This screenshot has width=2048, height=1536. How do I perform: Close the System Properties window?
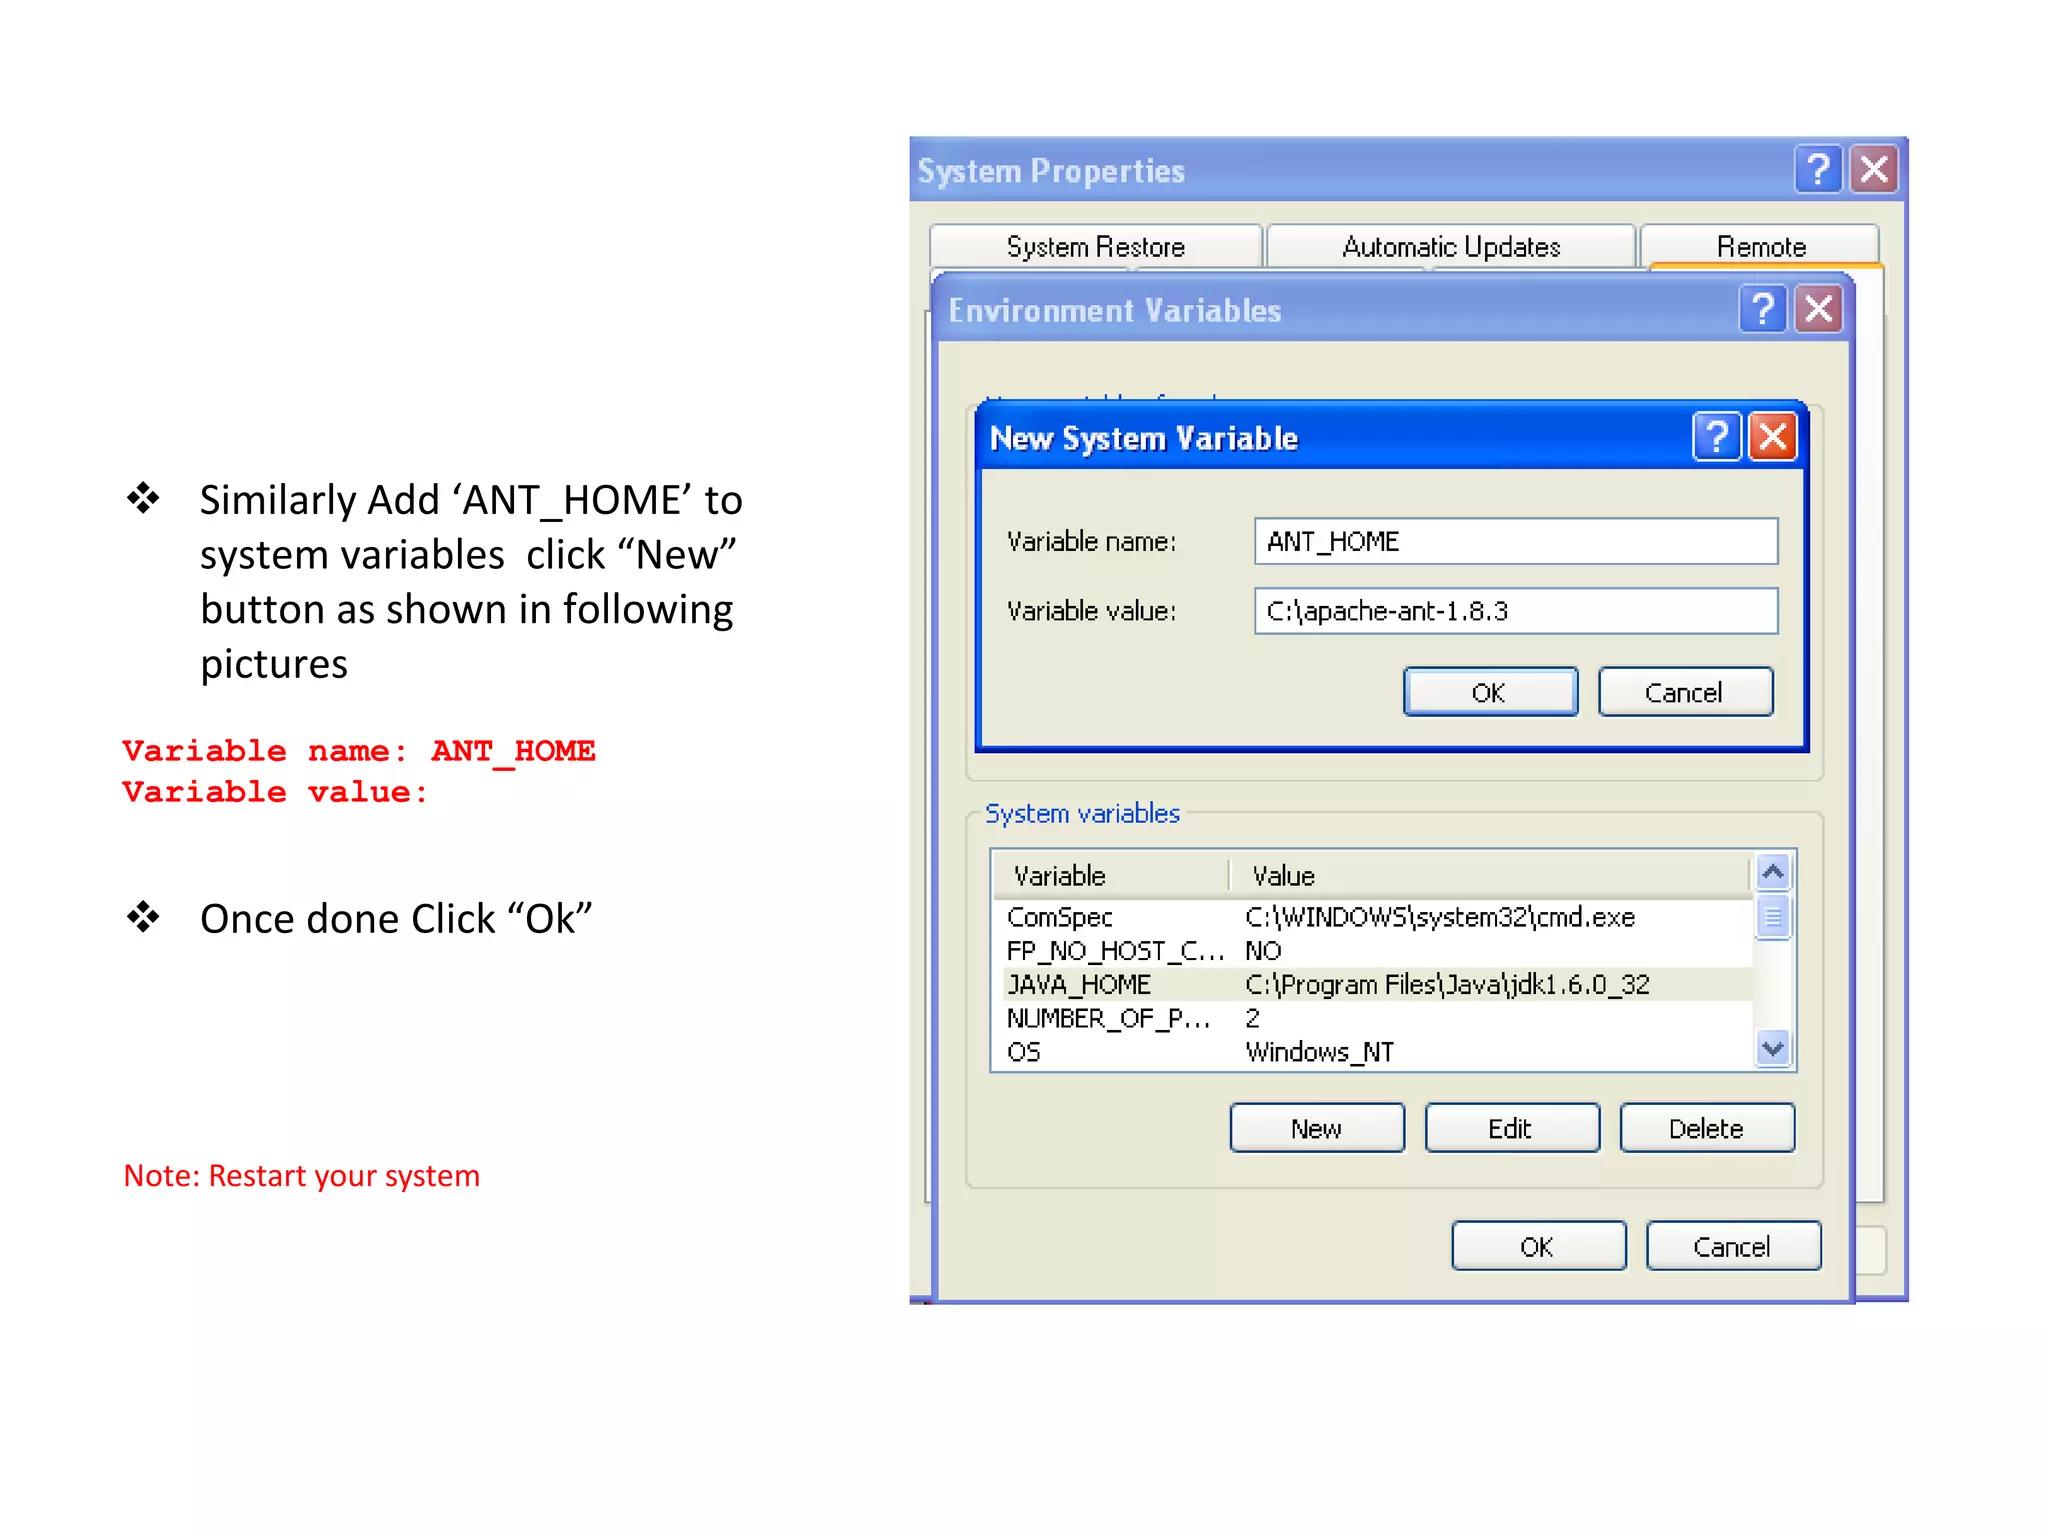coord(1874,169)
